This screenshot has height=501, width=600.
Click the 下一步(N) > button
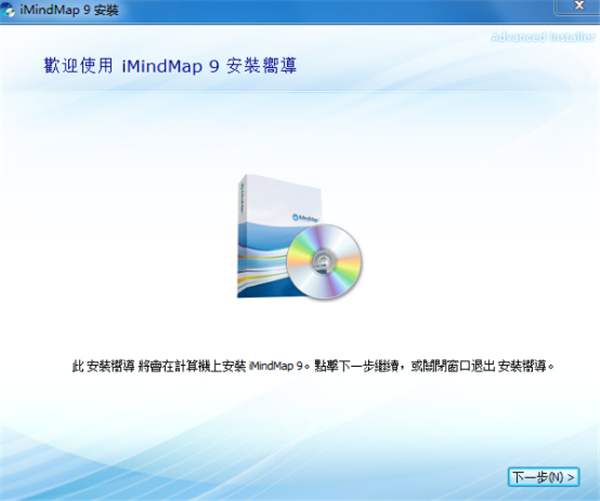coord(543,477)
